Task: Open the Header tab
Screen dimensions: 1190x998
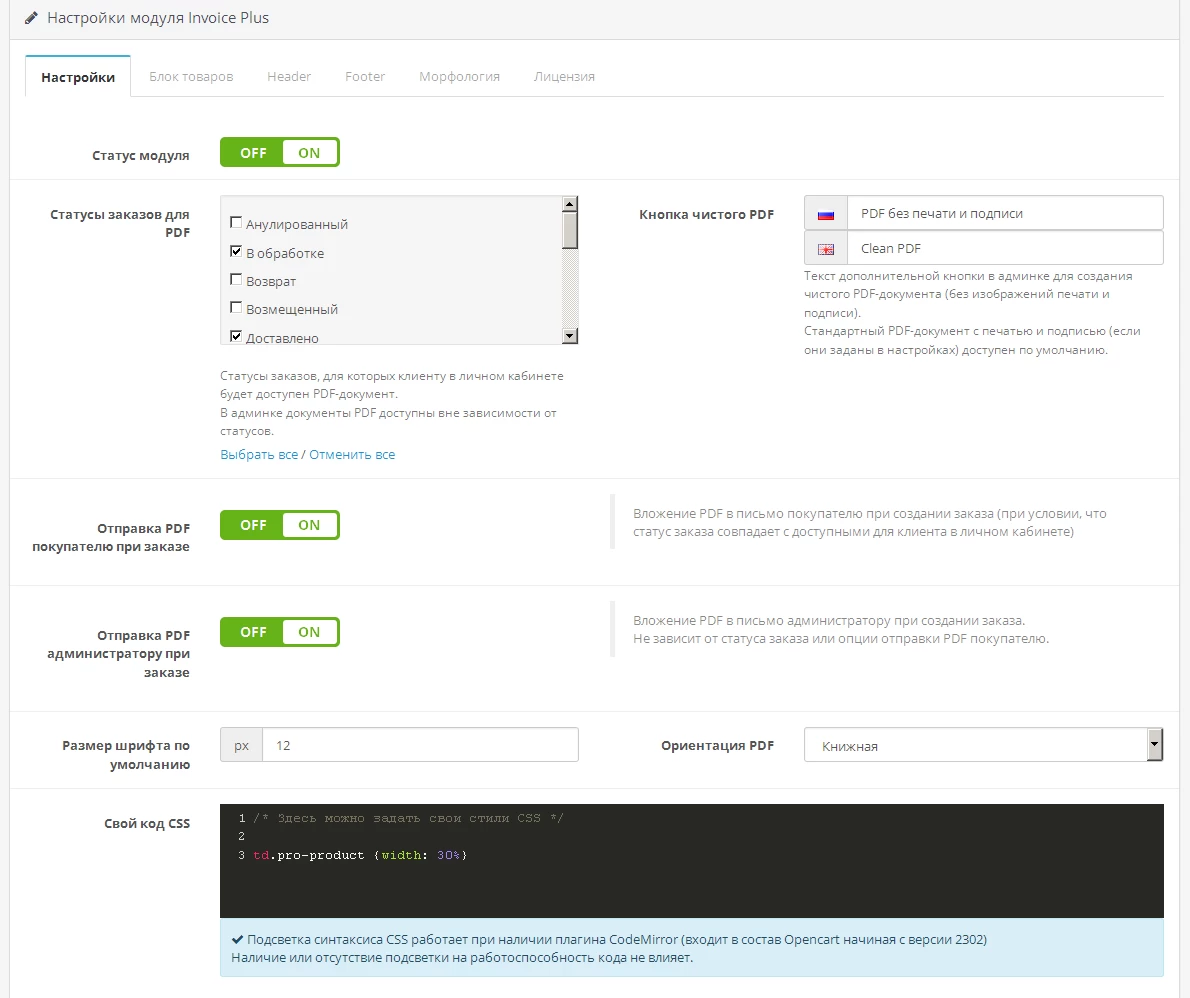Action: coord(289,77)
